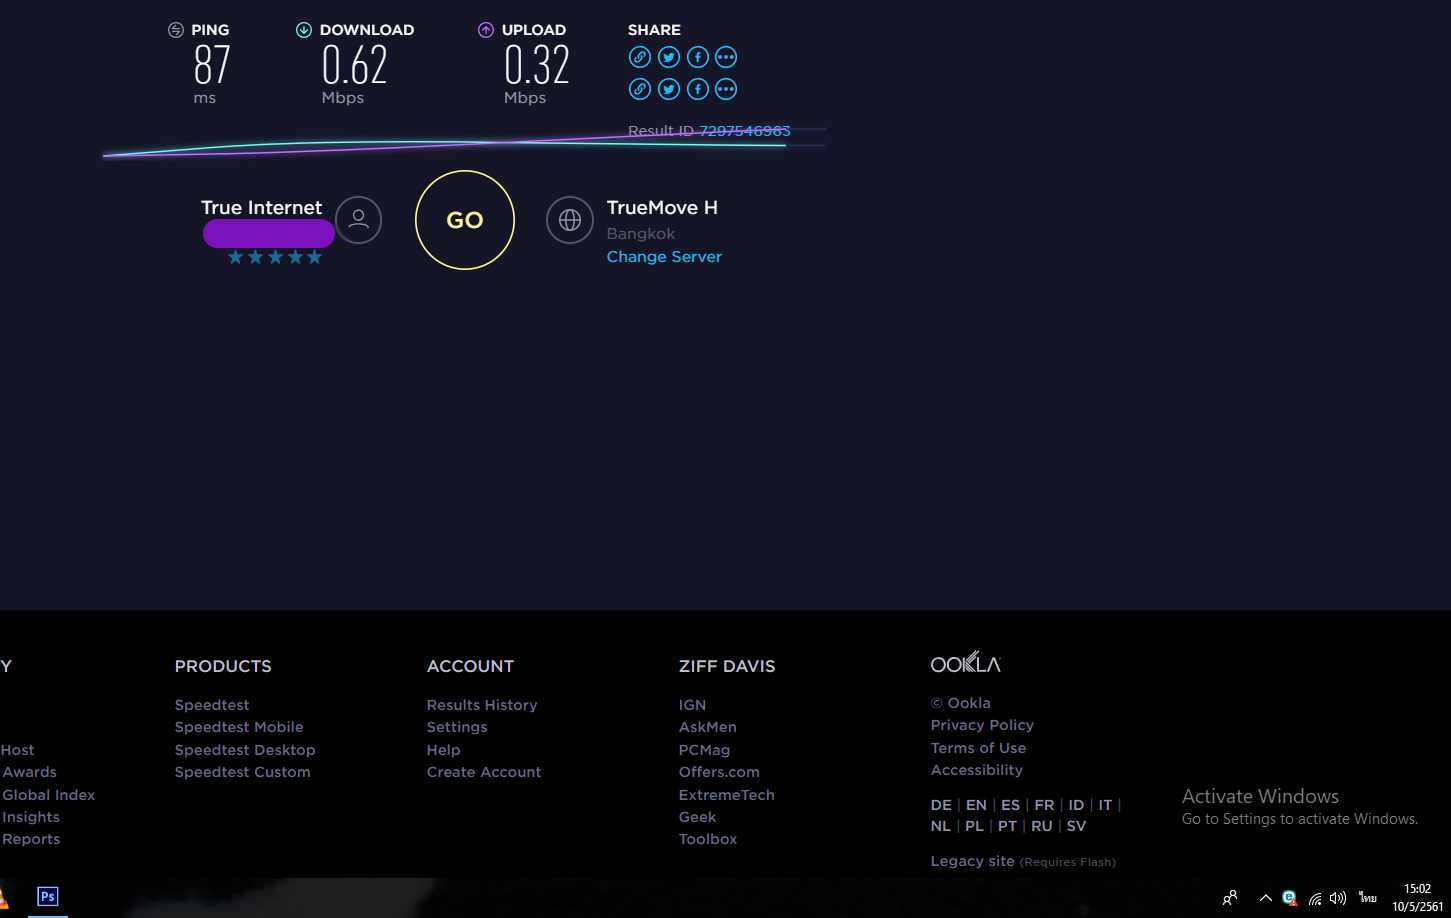1451x918 pixels.
Task: Open the Geek footer link
Action: pos(697,817)
